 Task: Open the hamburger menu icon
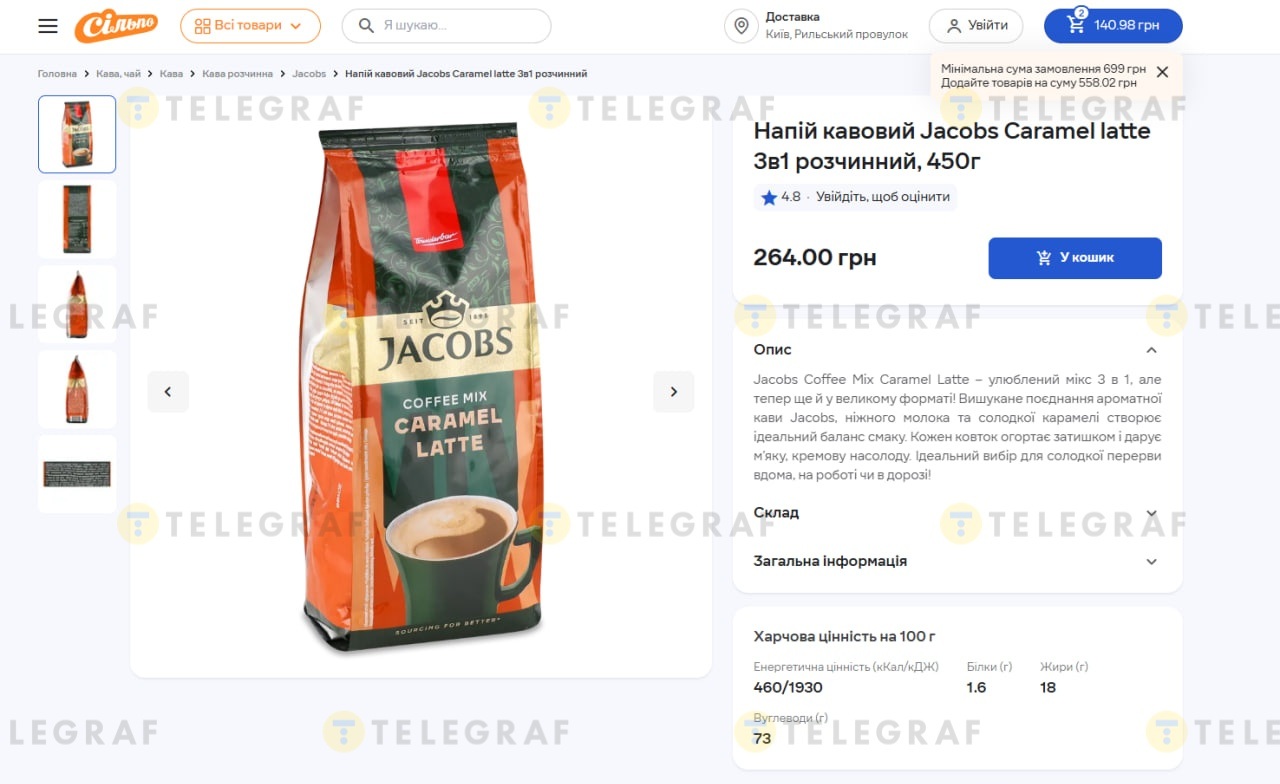48,26
